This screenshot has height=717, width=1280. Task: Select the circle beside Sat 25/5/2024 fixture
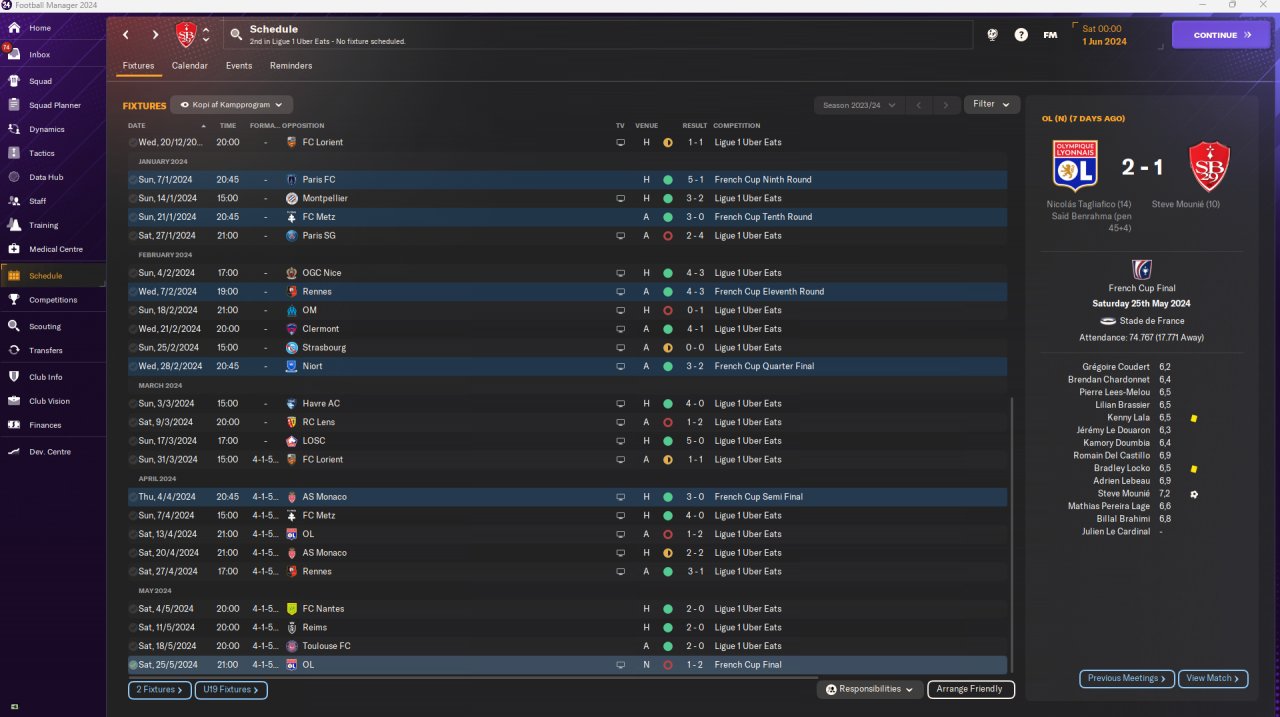point(133,665)
